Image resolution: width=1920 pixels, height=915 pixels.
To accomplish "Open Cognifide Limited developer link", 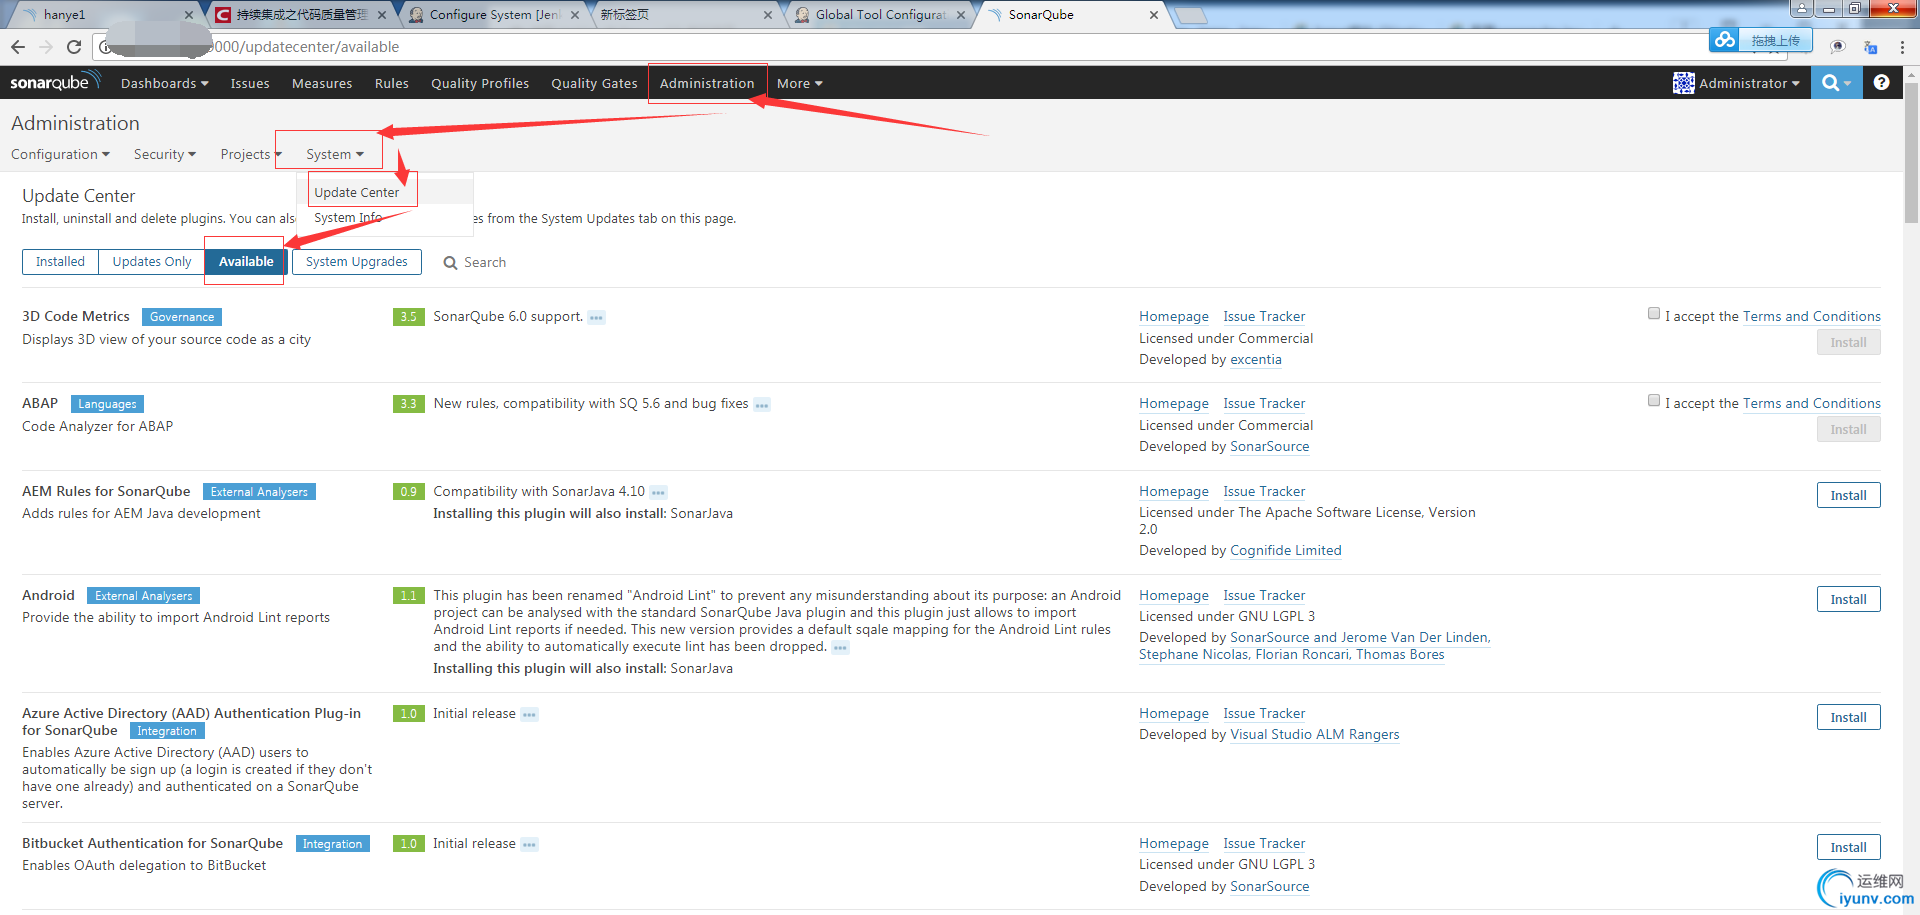I will pyautogui.click(x=1286, y=551).
